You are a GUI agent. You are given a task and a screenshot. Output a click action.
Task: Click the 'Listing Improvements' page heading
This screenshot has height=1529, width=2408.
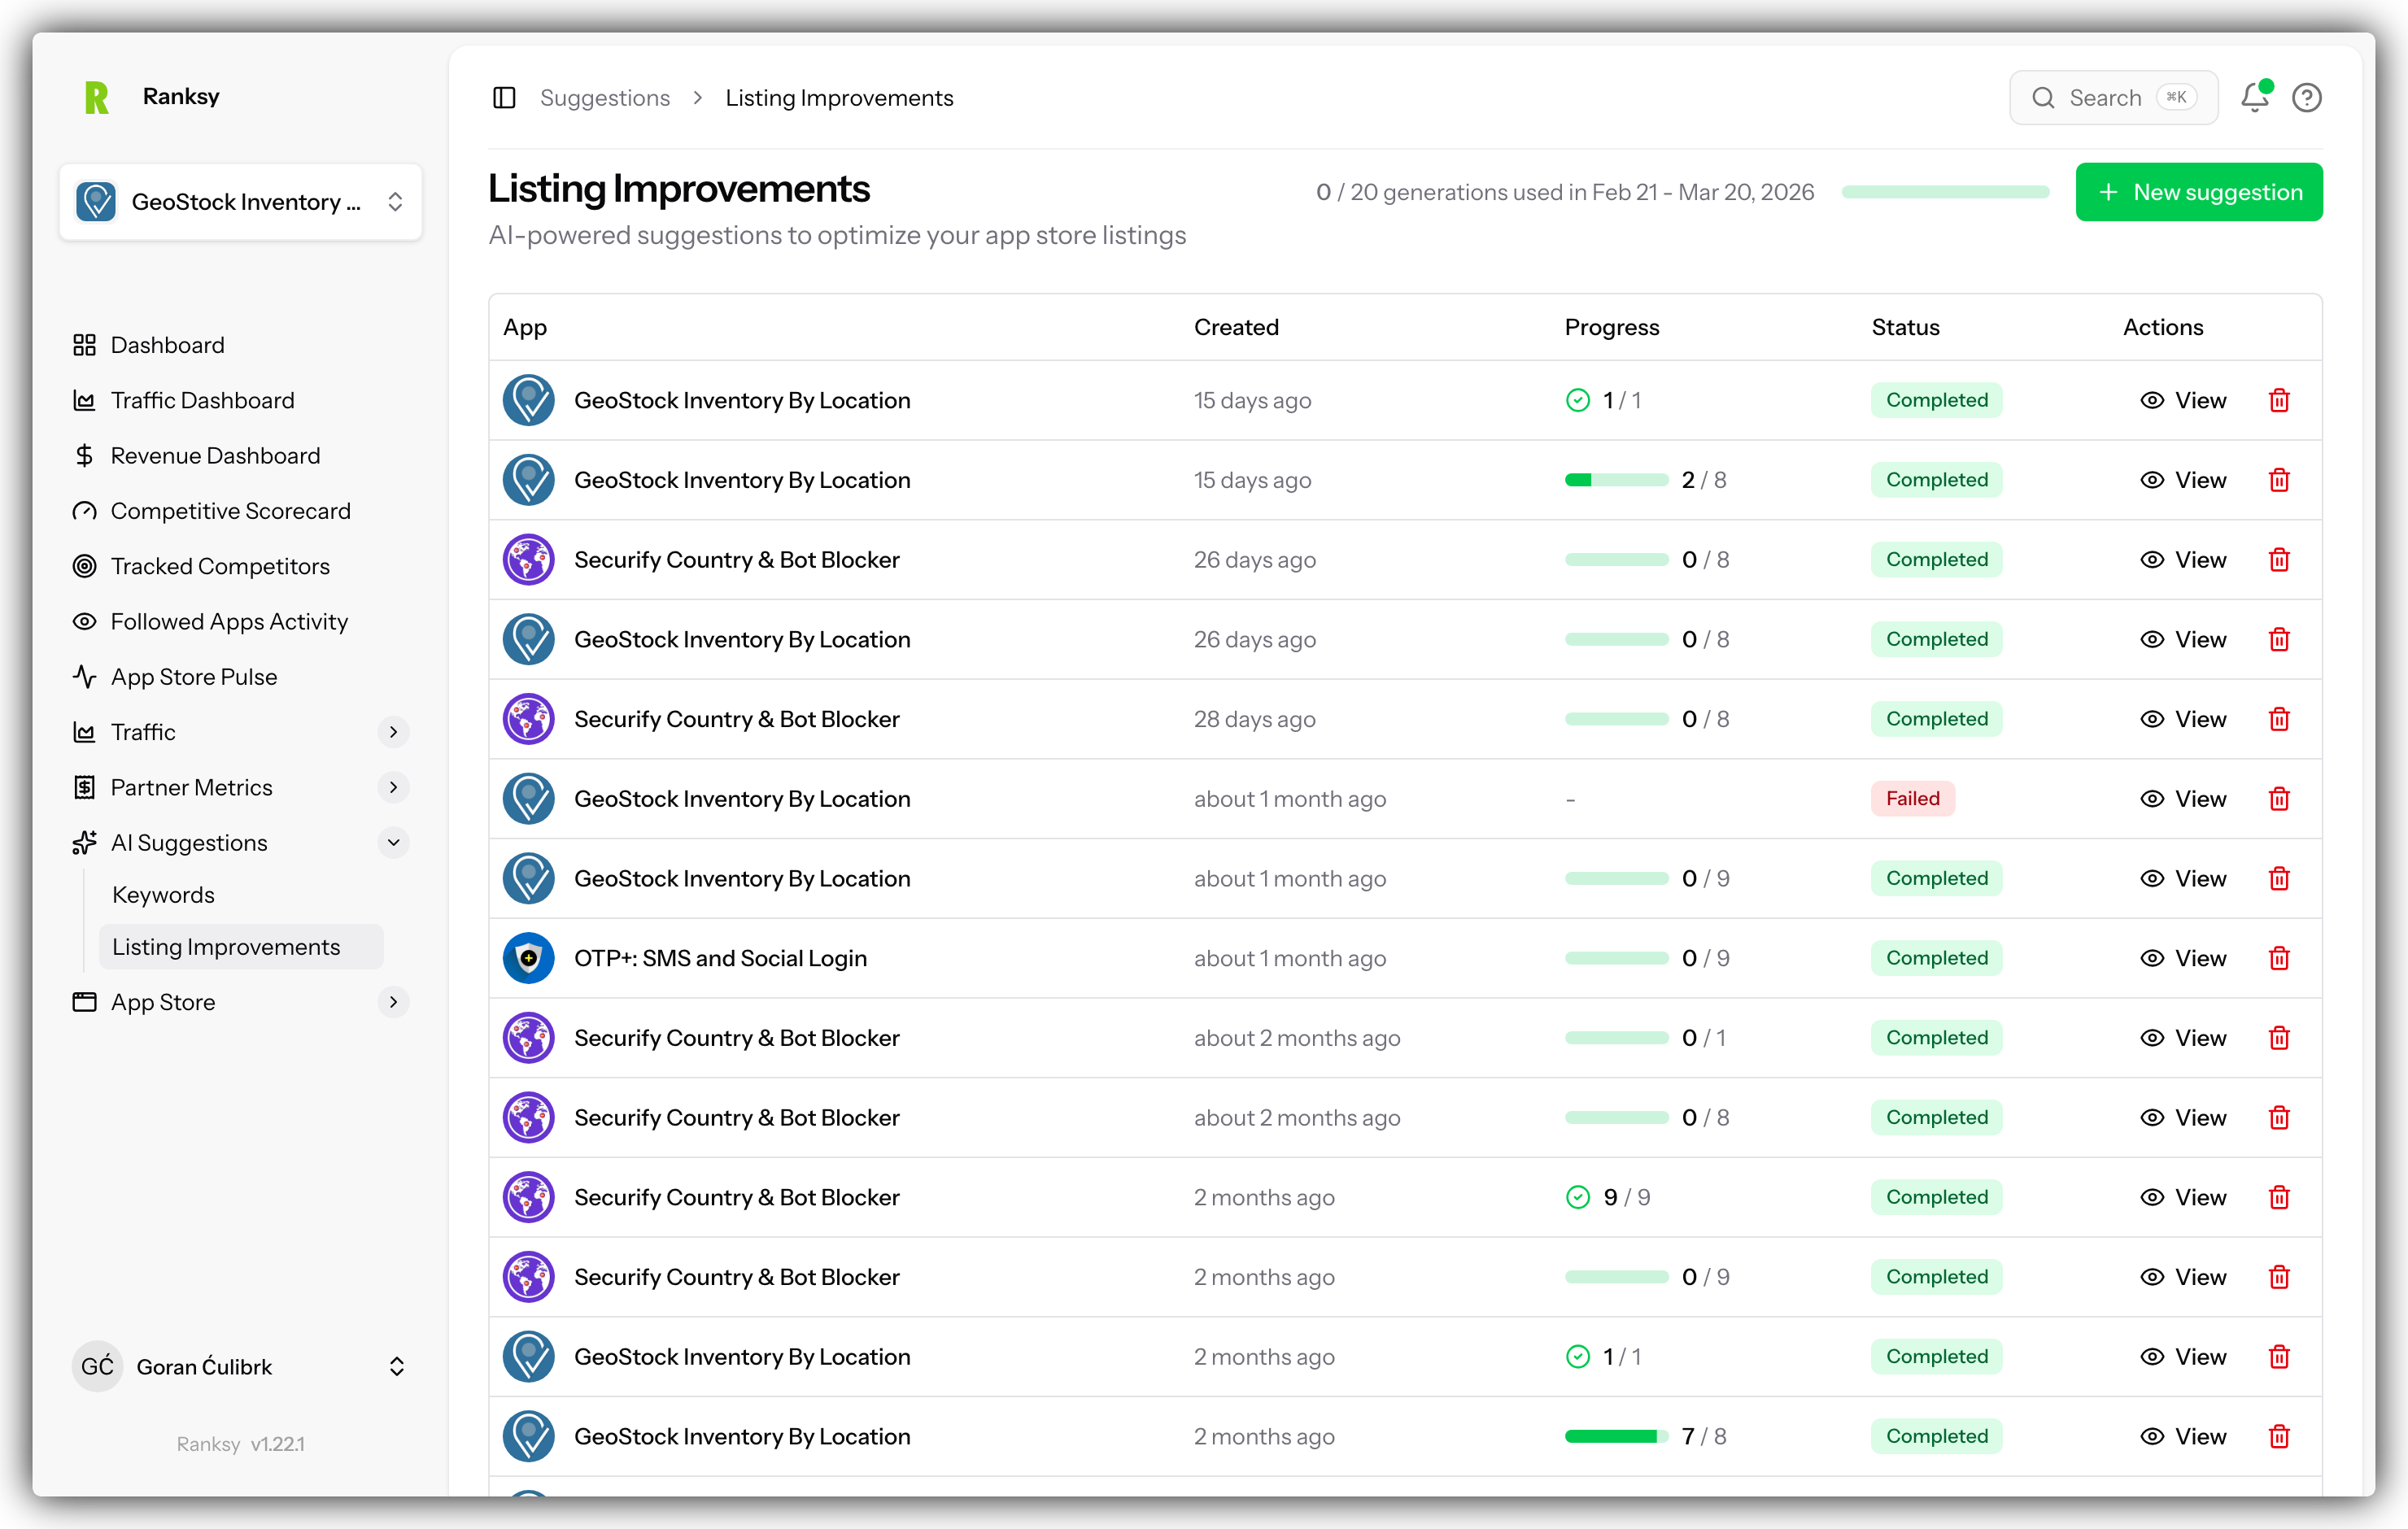tap(679, 189)
